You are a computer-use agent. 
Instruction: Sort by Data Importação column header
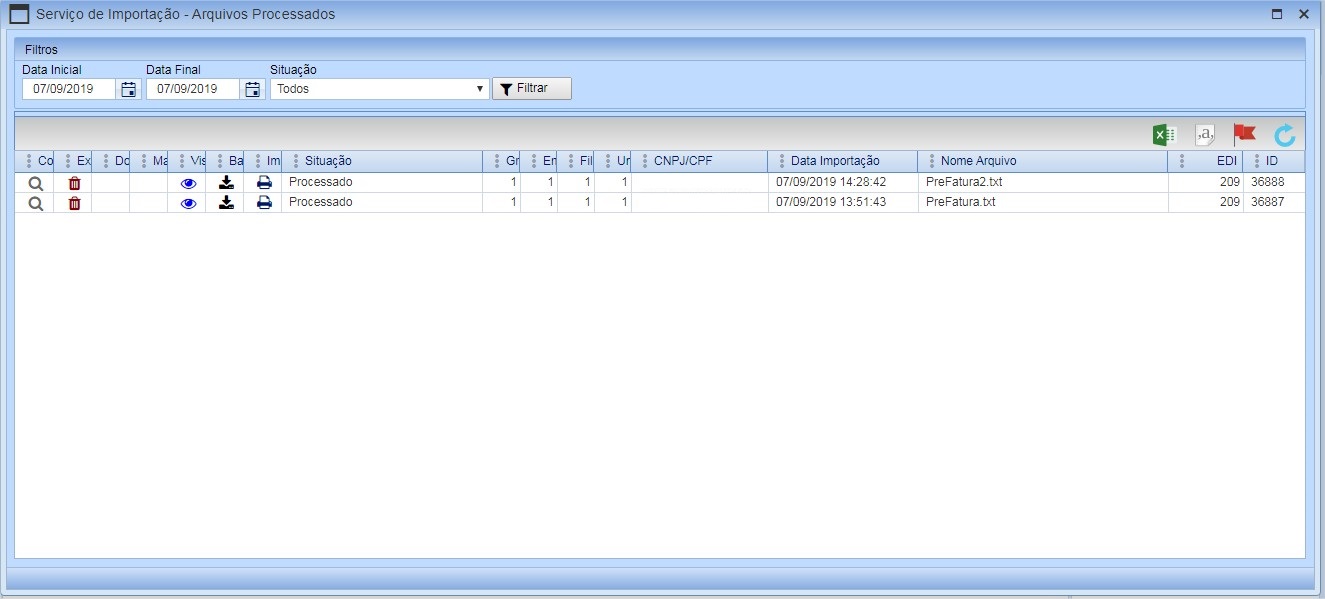coord(834,161)
